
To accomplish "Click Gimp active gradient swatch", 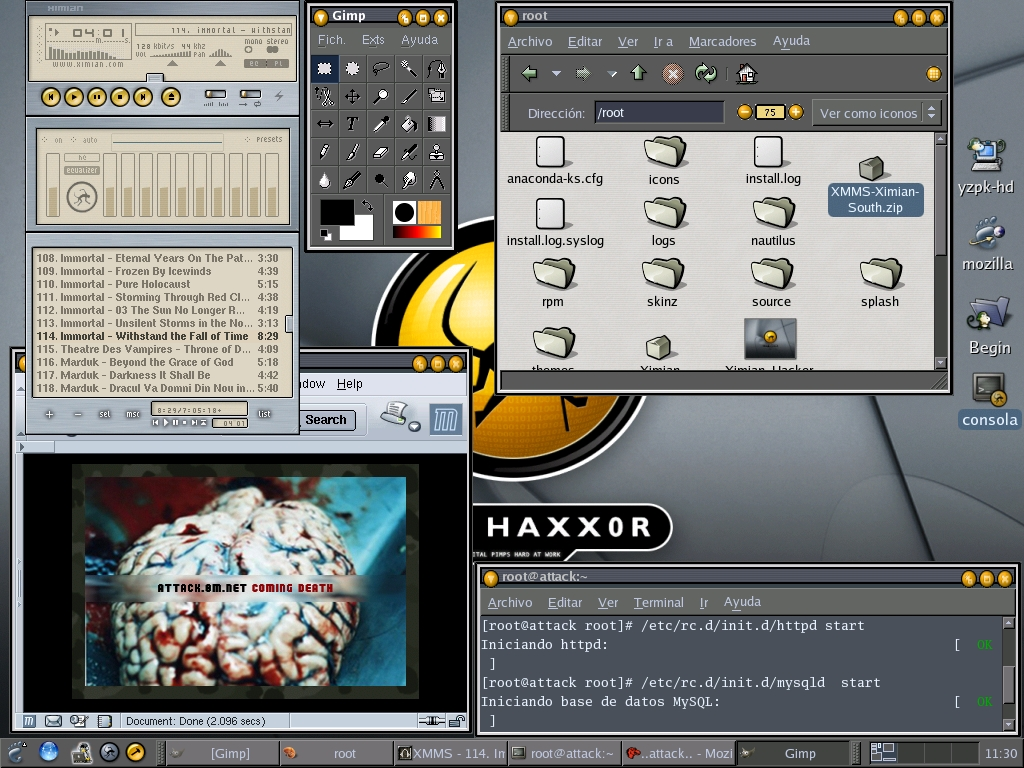I will coord(417,231).
